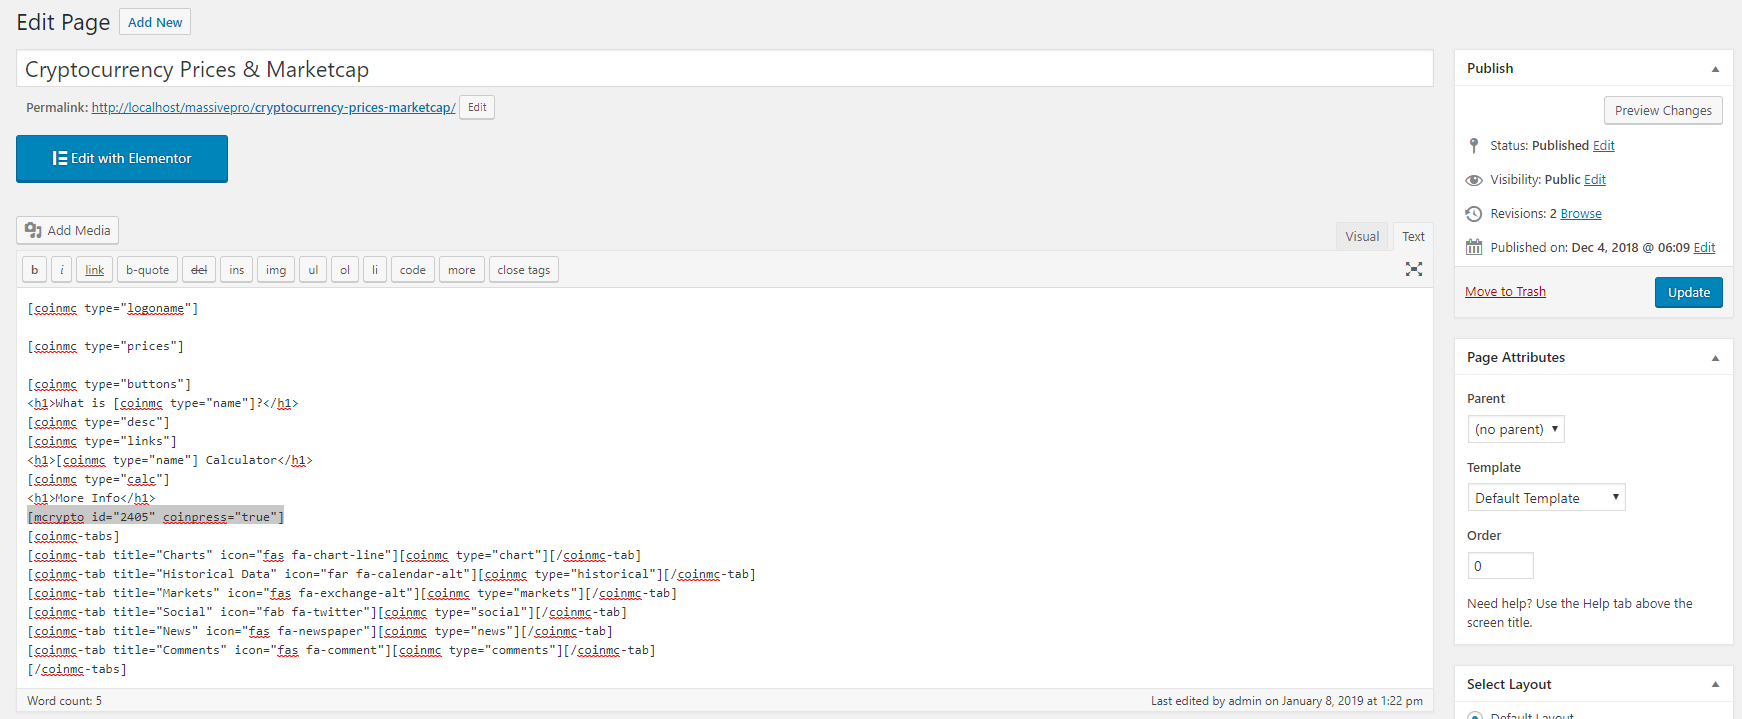The width and height of the screenshot is (1742, 719).
Task: Click the coinmc type="desc" line
Action: click(x=99, y=423)
